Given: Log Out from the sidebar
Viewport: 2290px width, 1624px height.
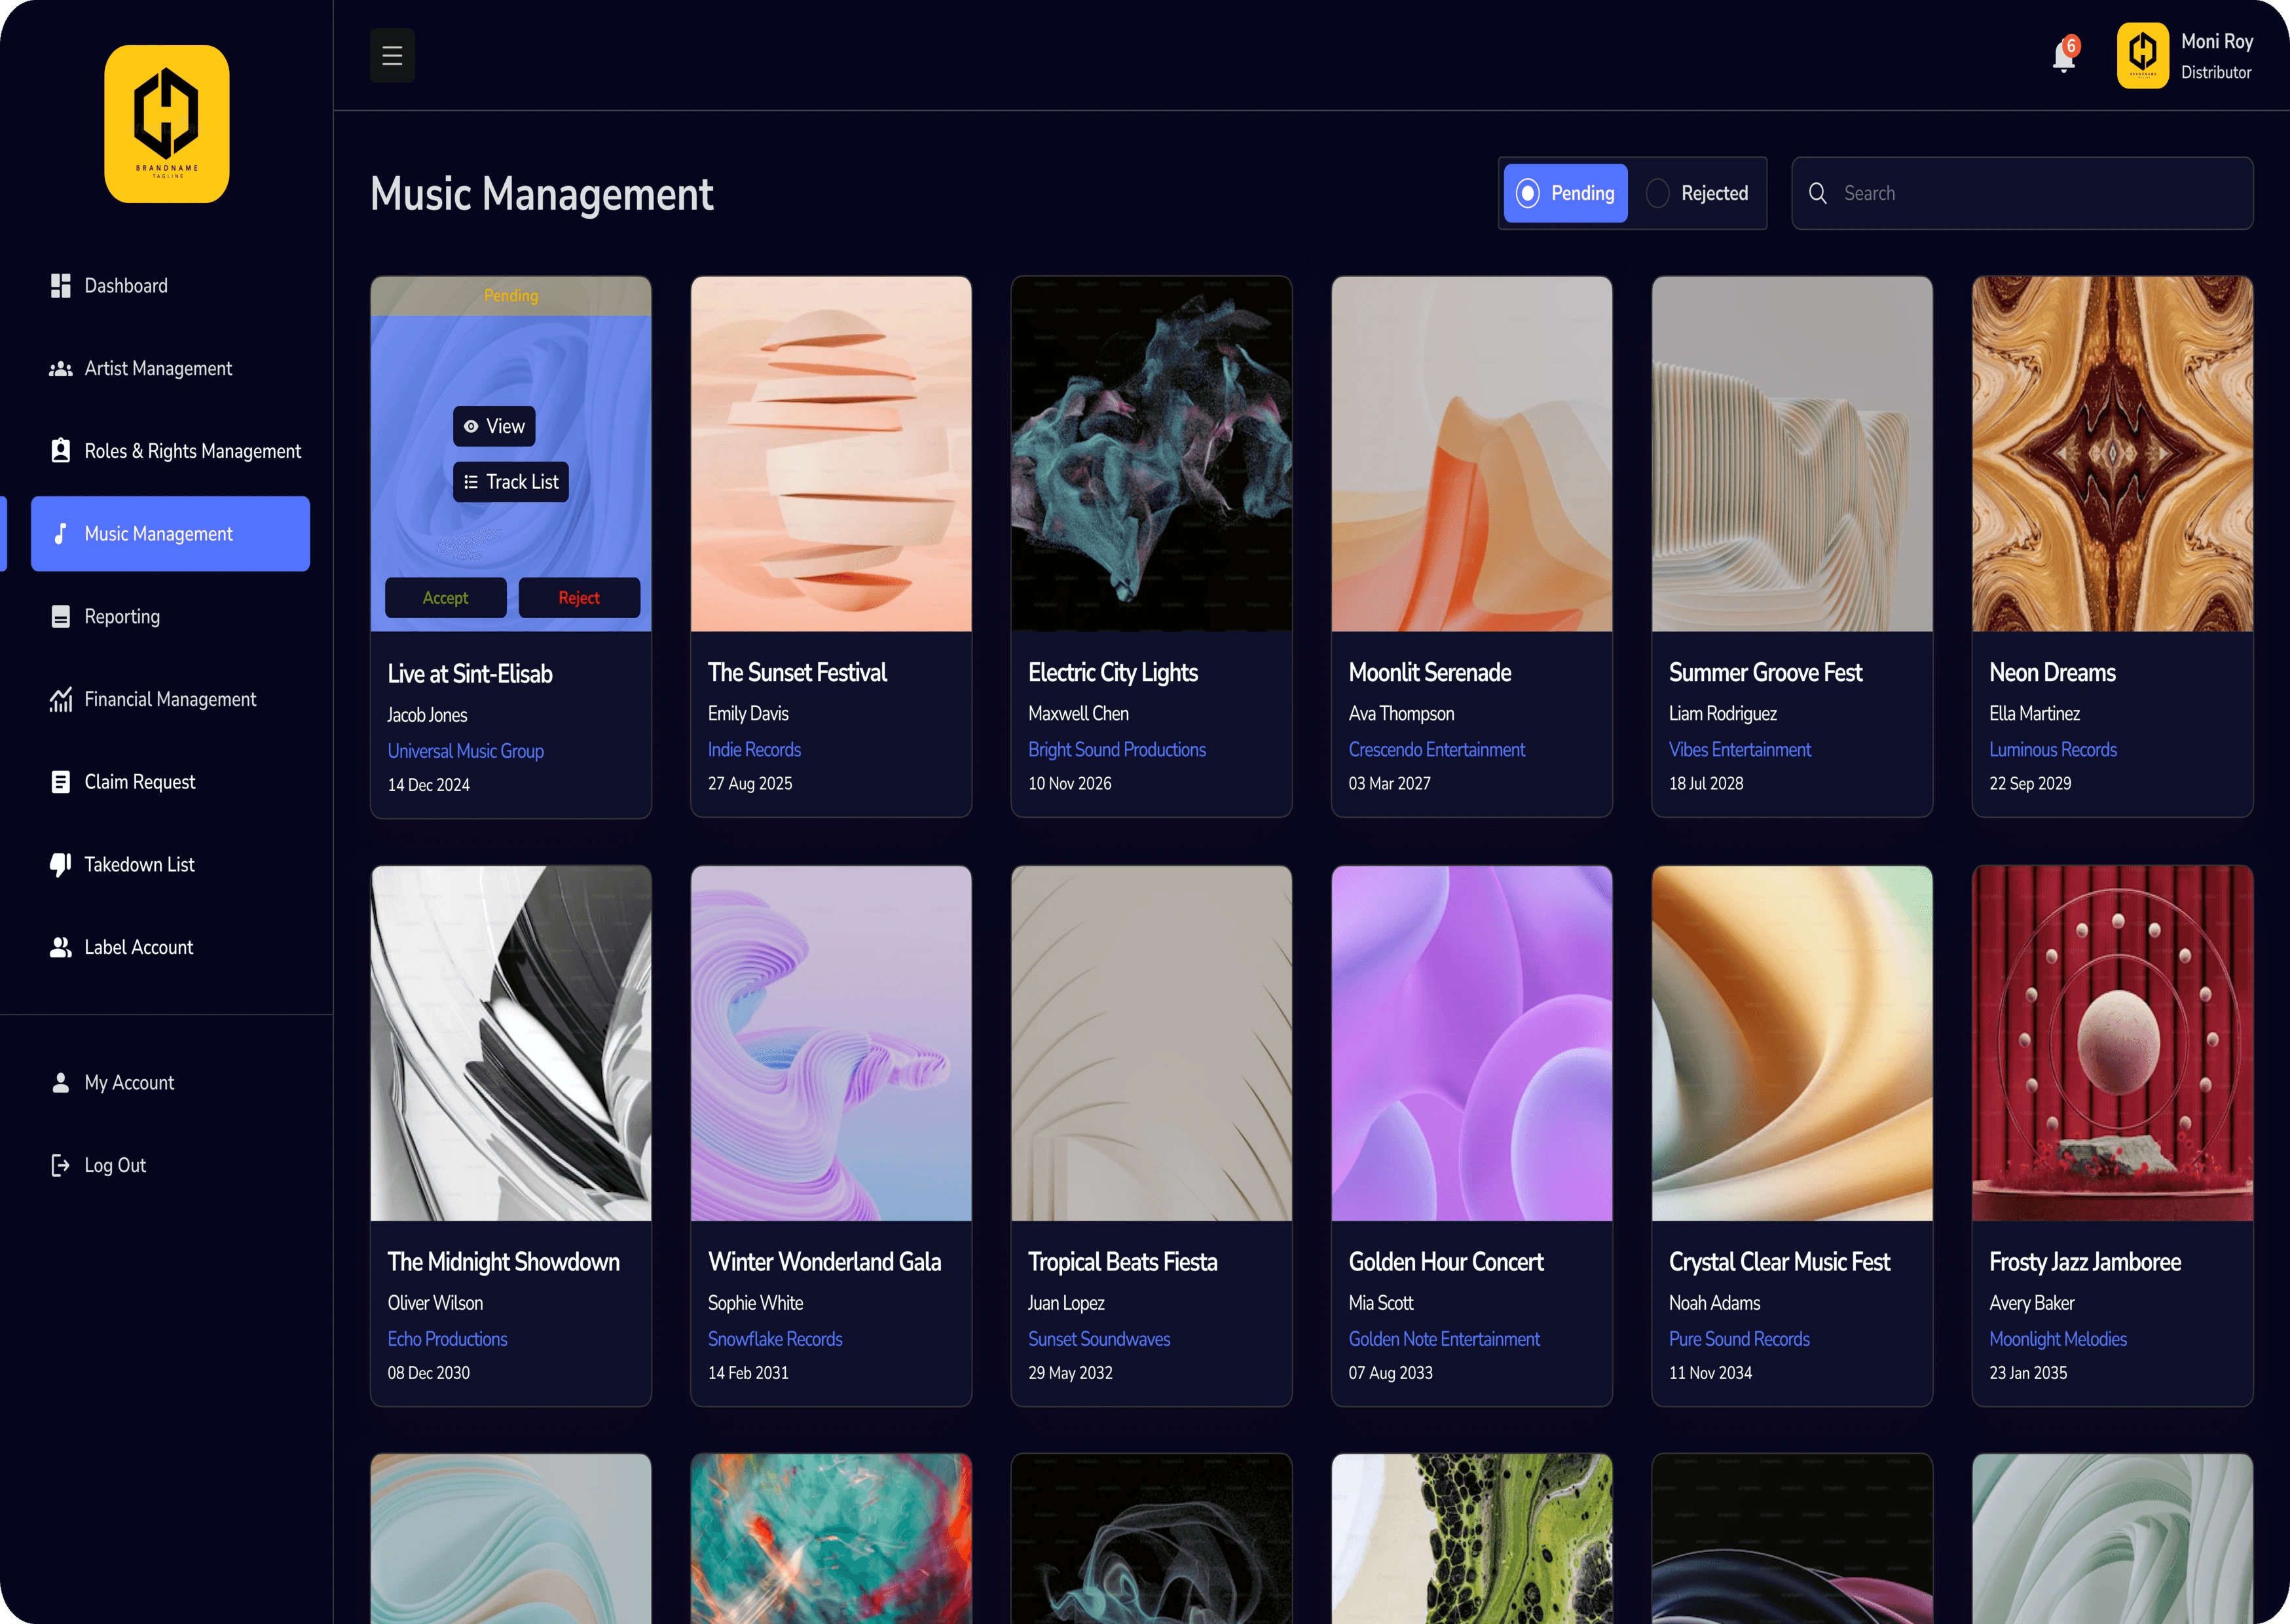Looking at the screenshot, I should pos(170,1165).
